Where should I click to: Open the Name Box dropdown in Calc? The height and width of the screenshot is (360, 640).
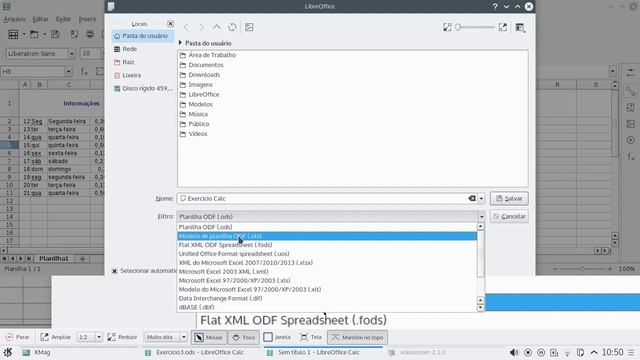68,72
